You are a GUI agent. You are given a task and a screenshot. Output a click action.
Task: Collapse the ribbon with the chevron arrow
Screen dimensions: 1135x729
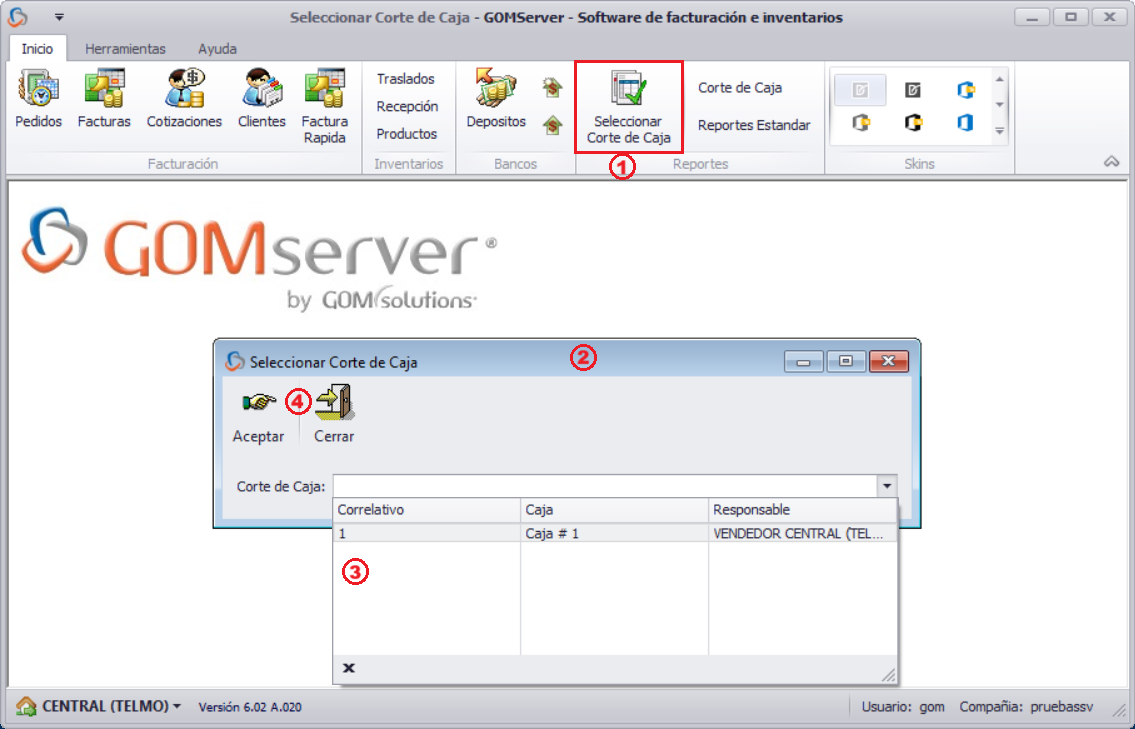click(x=1110, y=160)
